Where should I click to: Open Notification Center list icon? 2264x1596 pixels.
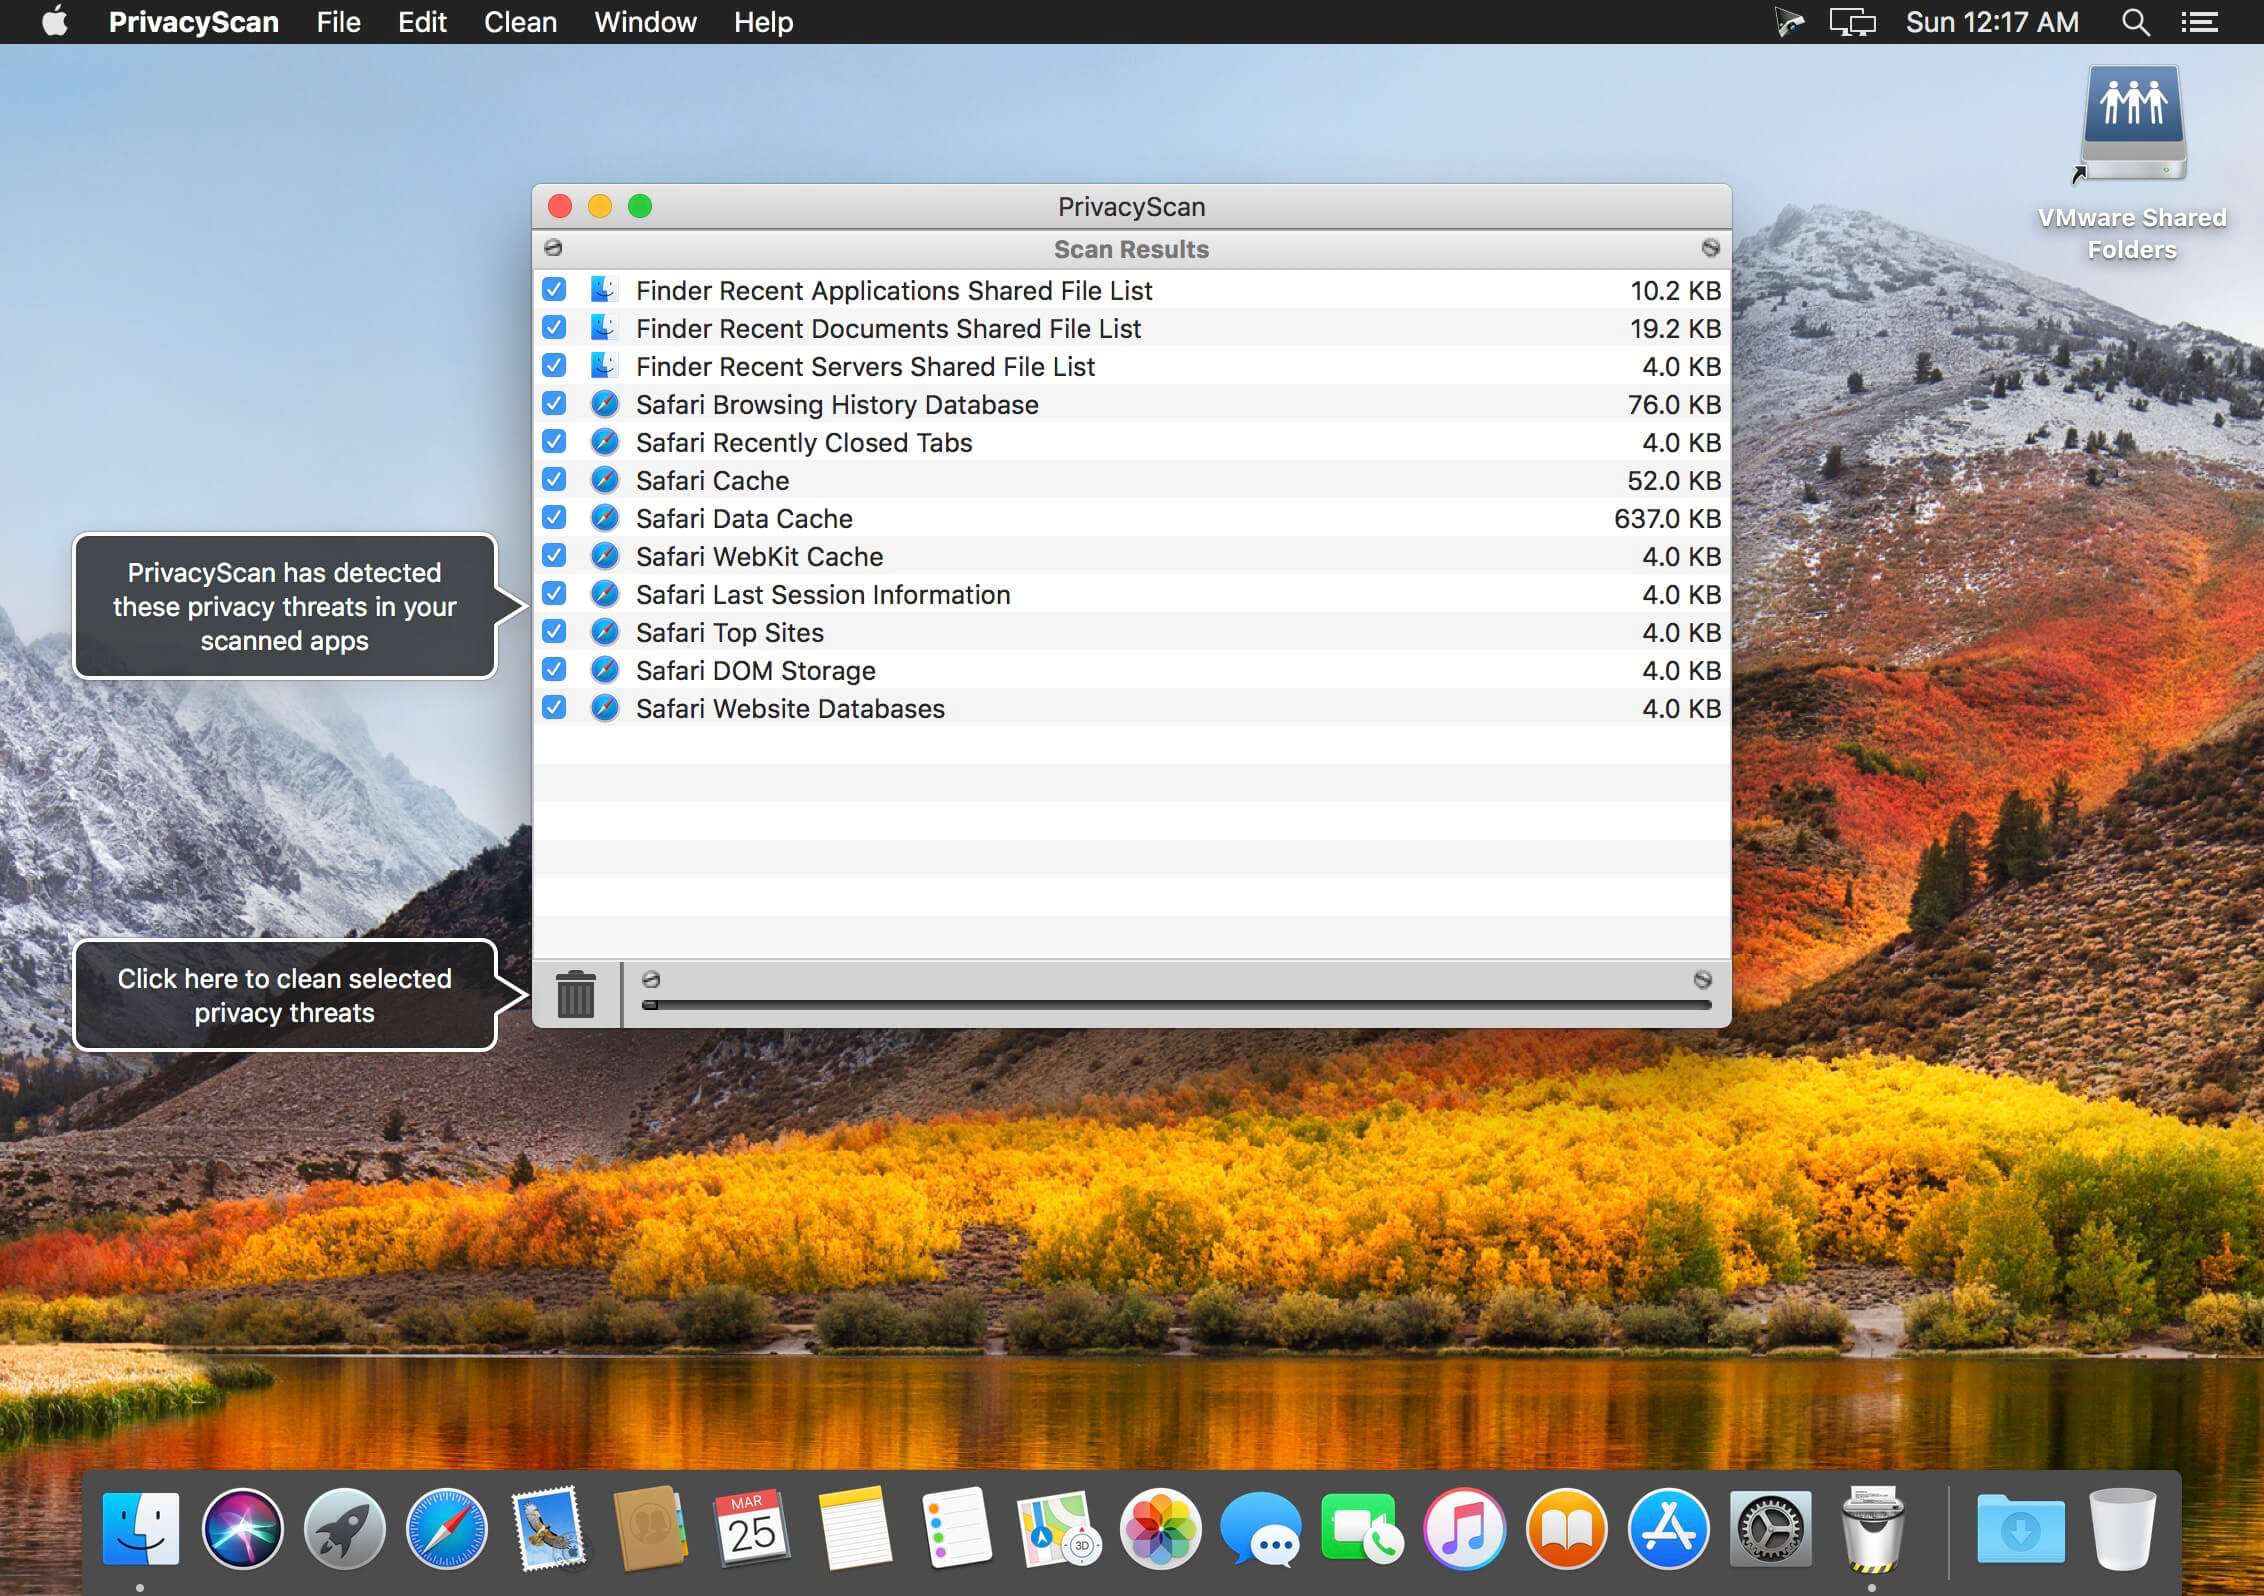tap(2199, 22)
